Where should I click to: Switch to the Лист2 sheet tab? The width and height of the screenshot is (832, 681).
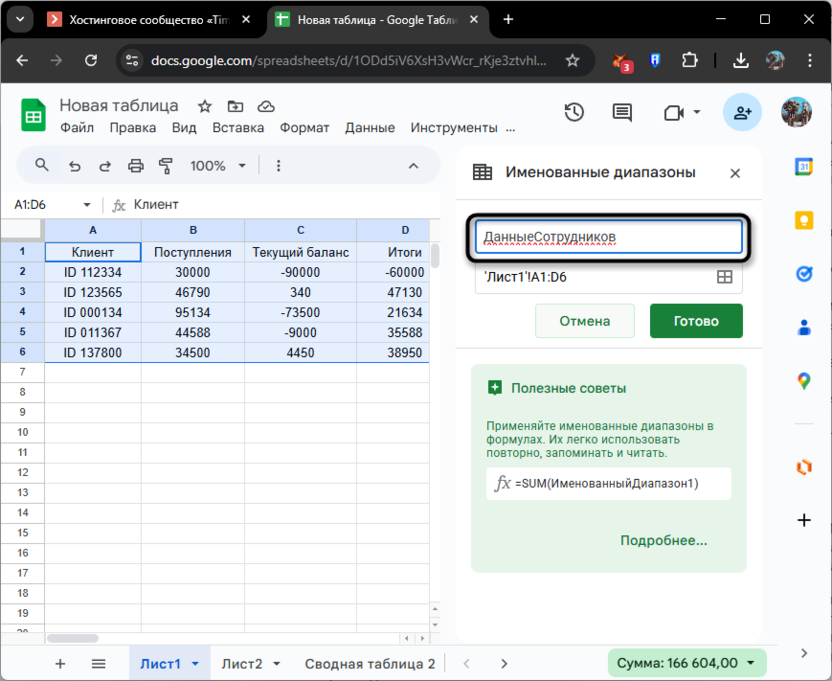tap(242, 663)
